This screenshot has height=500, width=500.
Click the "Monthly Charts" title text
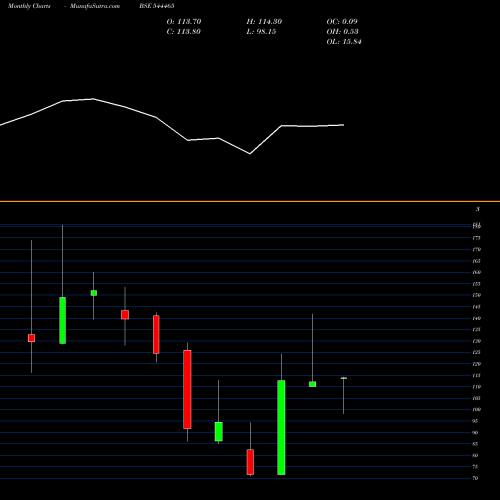(29, 6)
